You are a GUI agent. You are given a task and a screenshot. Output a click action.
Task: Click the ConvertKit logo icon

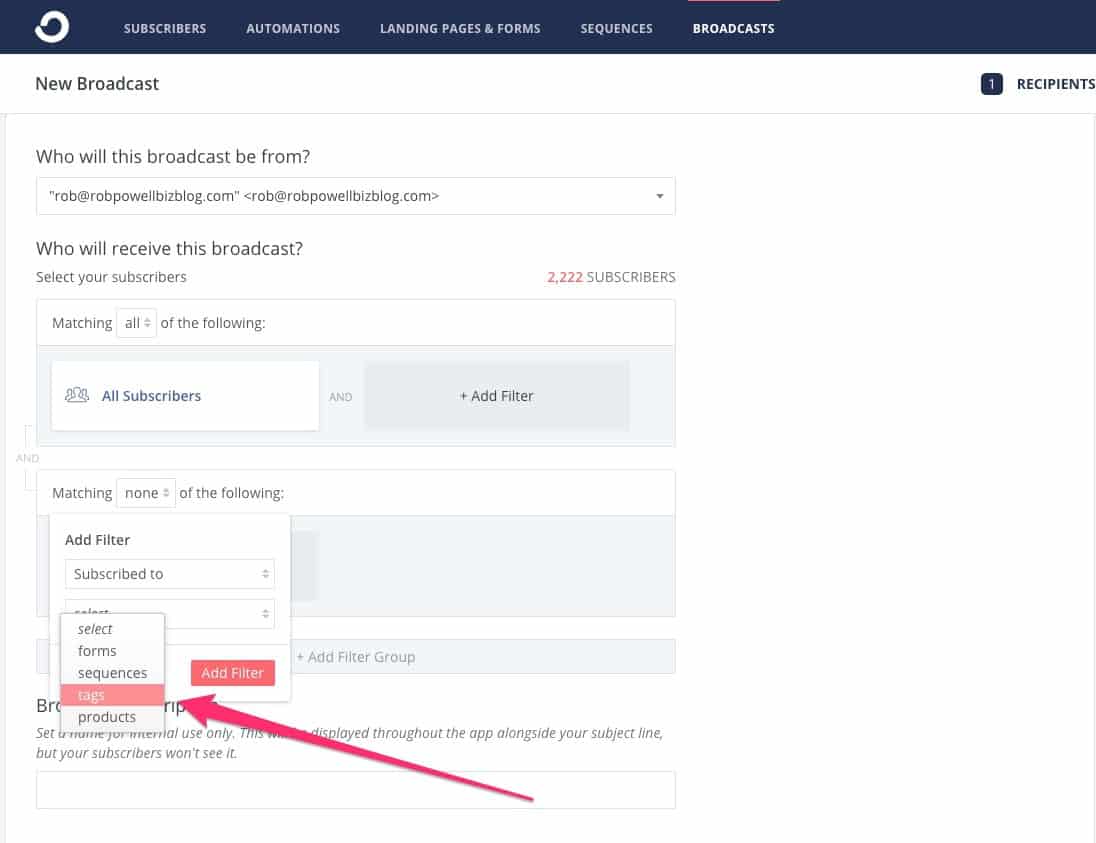52,27
